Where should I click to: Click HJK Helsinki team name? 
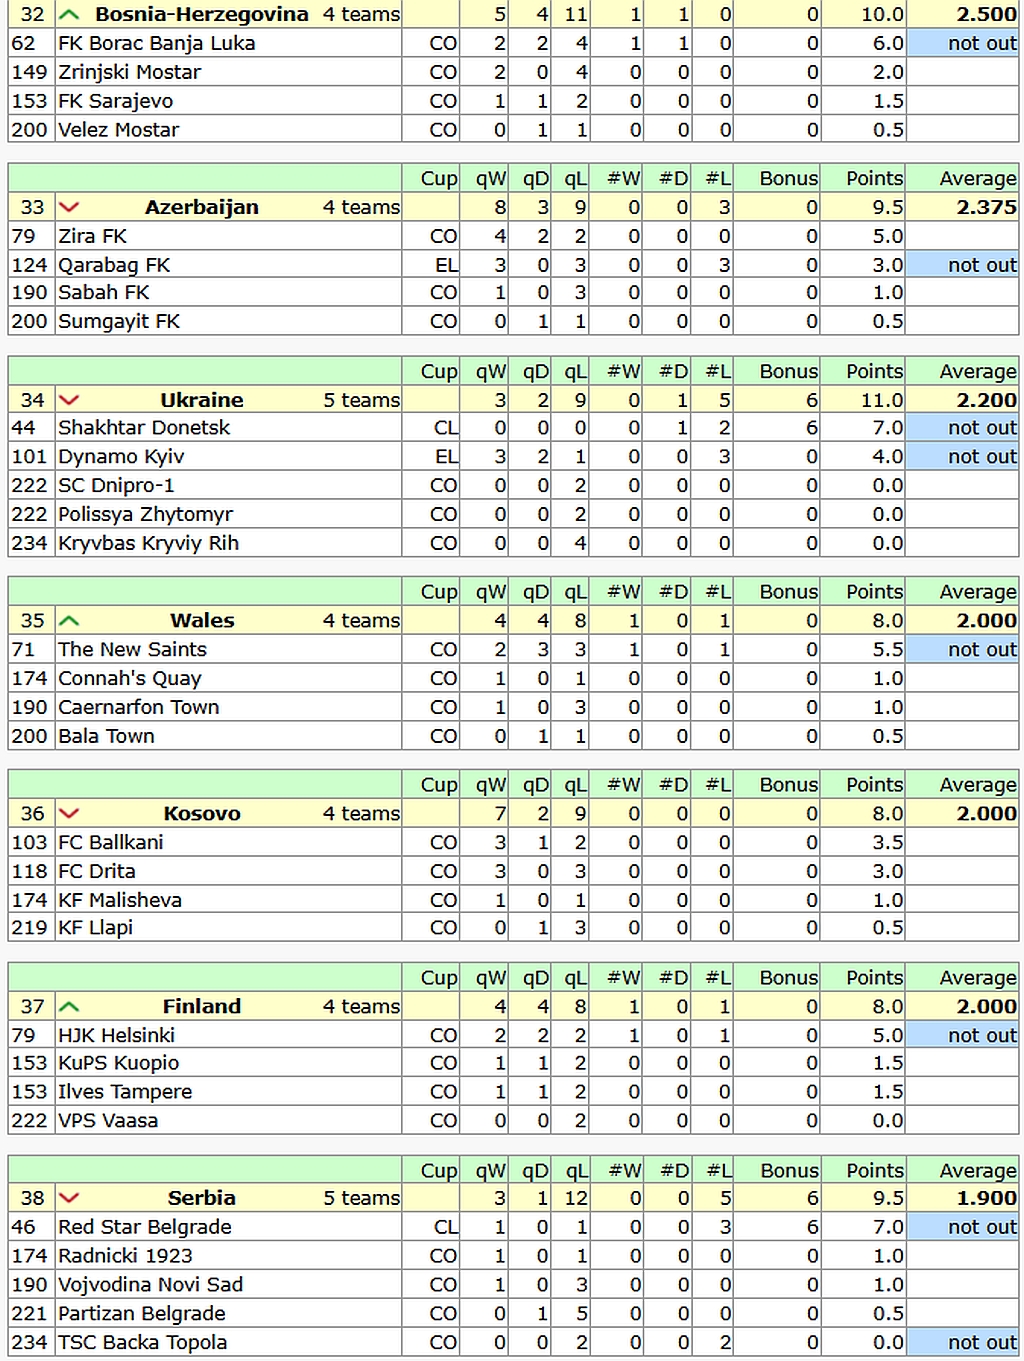coord(116,1035)
